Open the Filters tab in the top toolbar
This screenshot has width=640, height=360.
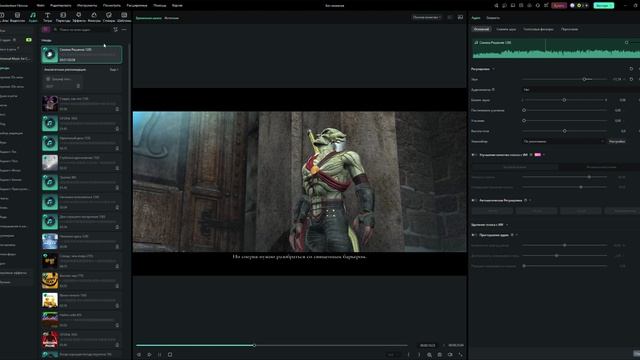click(x=94, y=17)
